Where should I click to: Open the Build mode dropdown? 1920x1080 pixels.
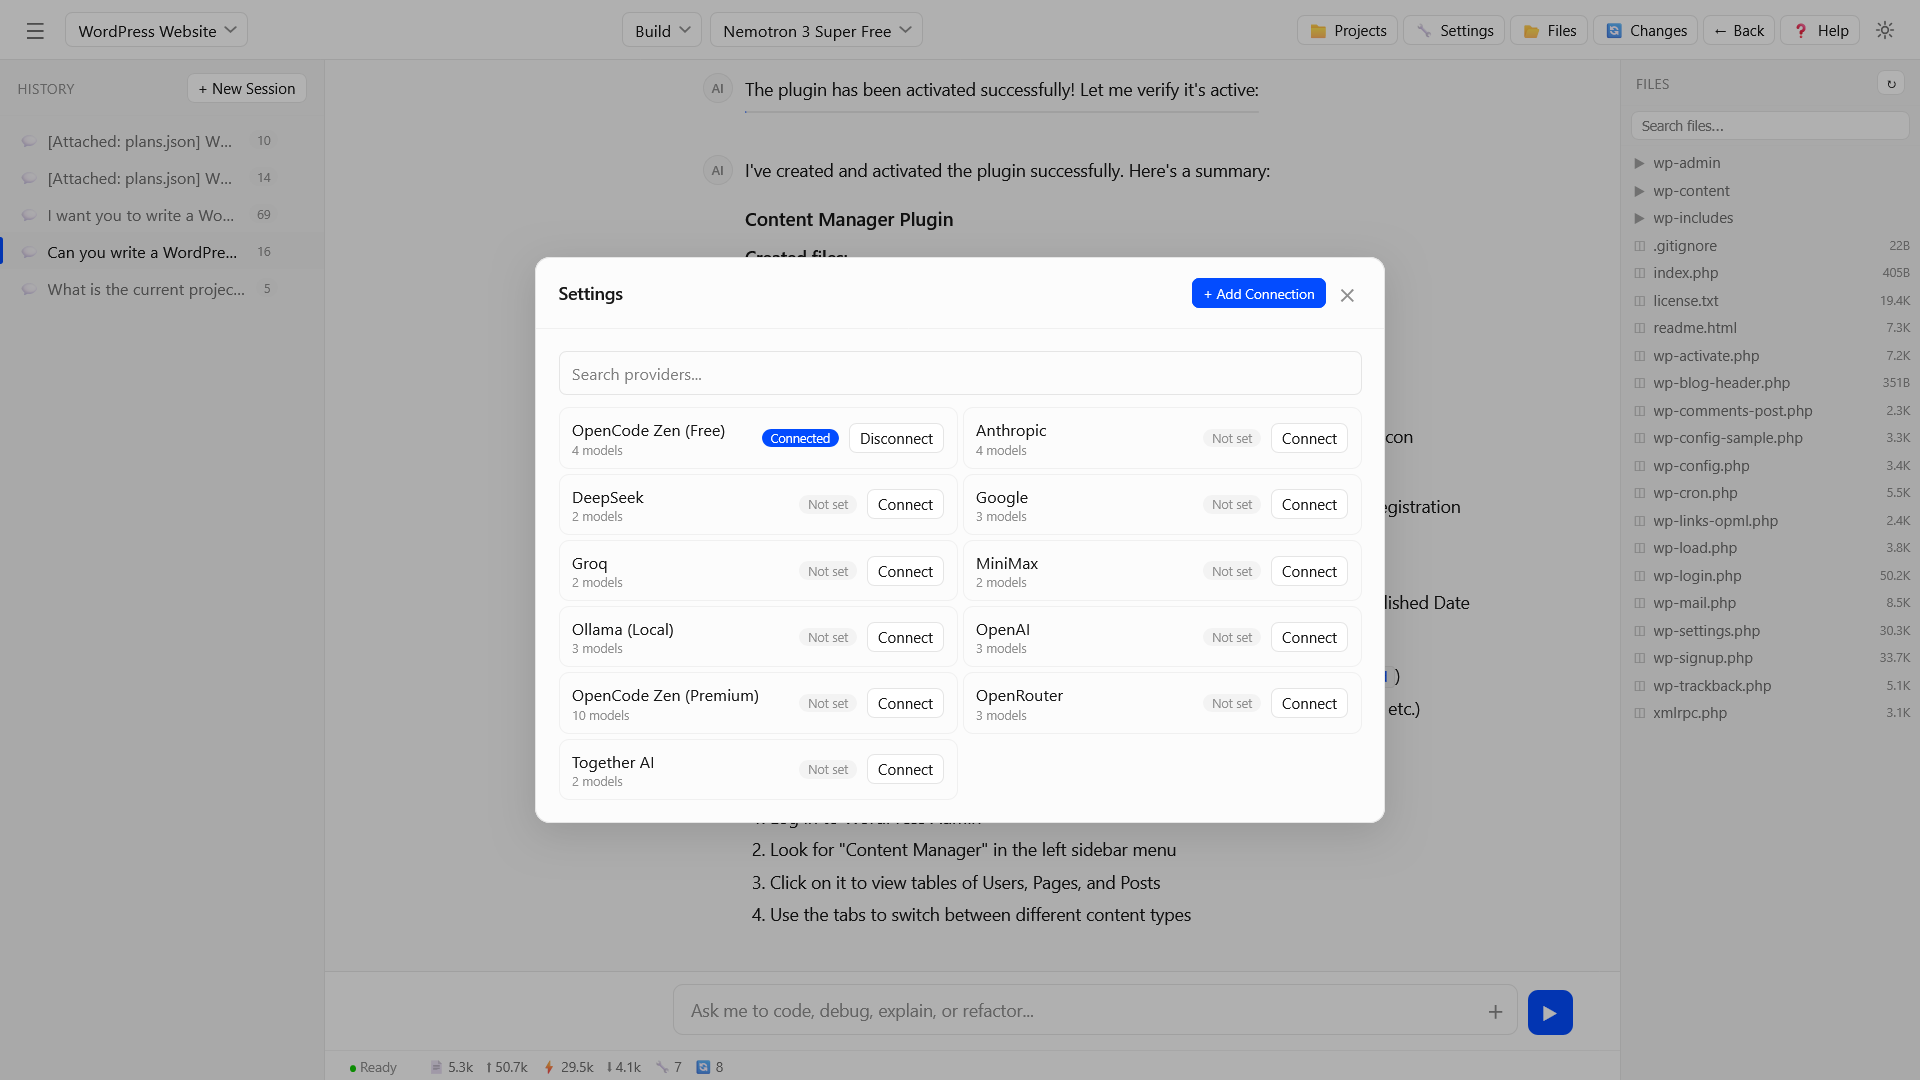coord(662,30)
